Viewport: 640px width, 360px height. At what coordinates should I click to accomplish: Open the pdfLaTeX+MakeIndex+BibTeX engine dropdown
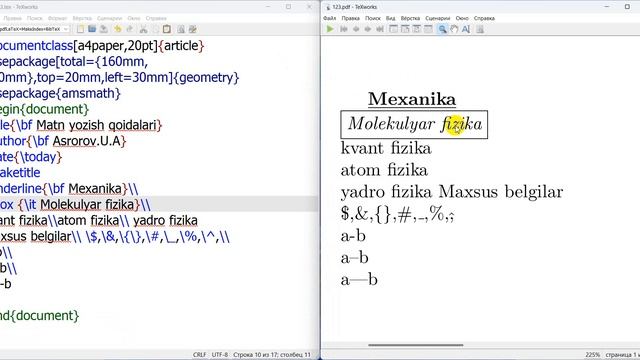34,29
